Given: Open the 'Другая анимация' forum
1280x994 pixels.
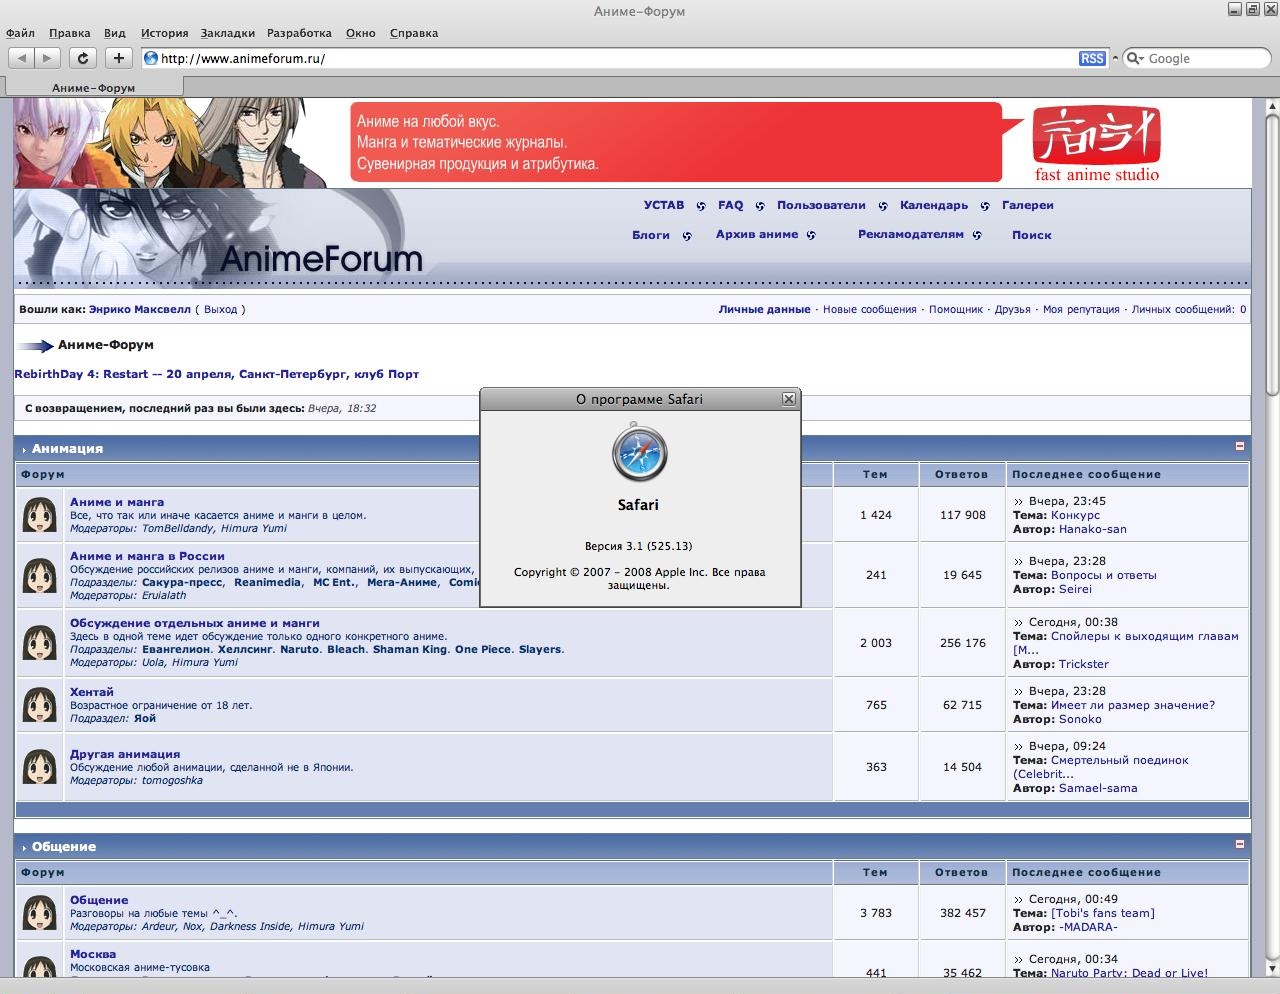Looking at the screenshot, I should coord(125,754).
